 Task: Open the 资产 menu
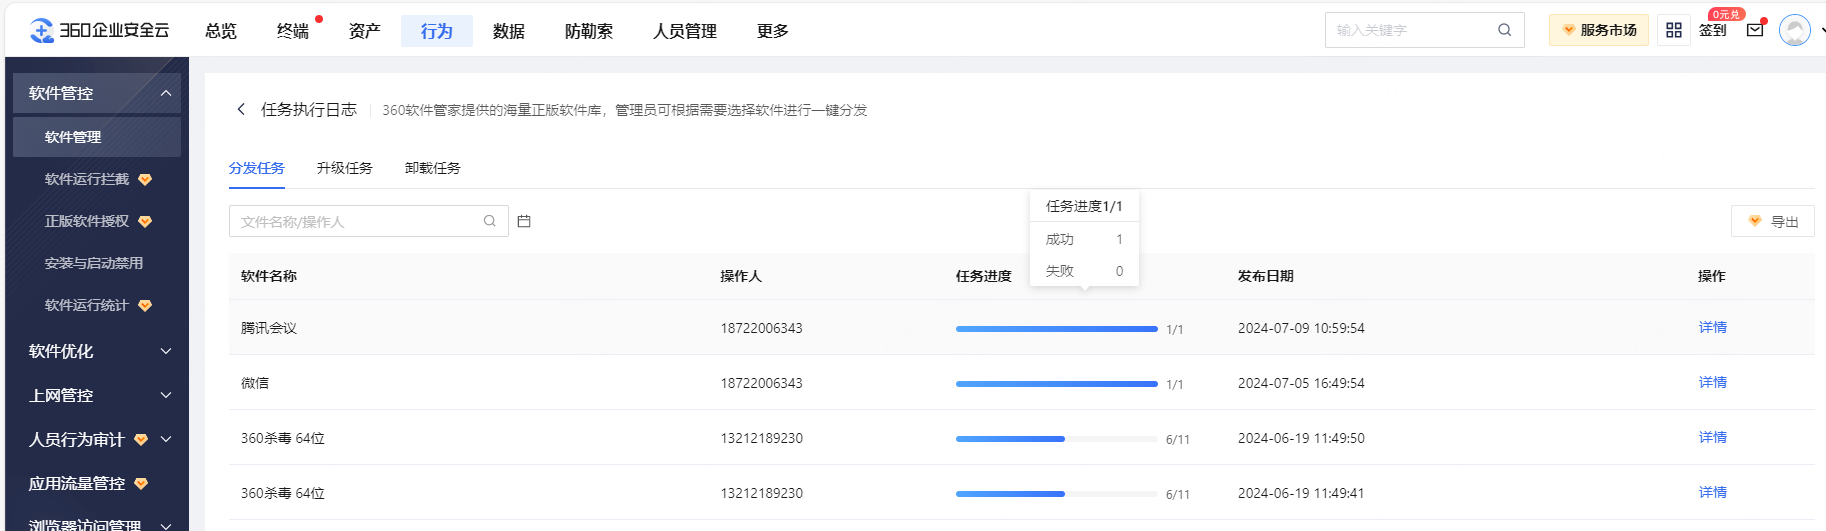point(365,31)
